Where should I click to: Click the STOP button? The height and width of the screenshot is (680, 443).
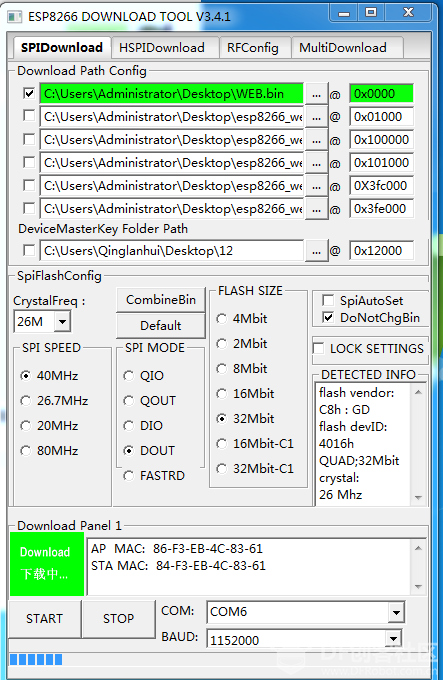118,618
